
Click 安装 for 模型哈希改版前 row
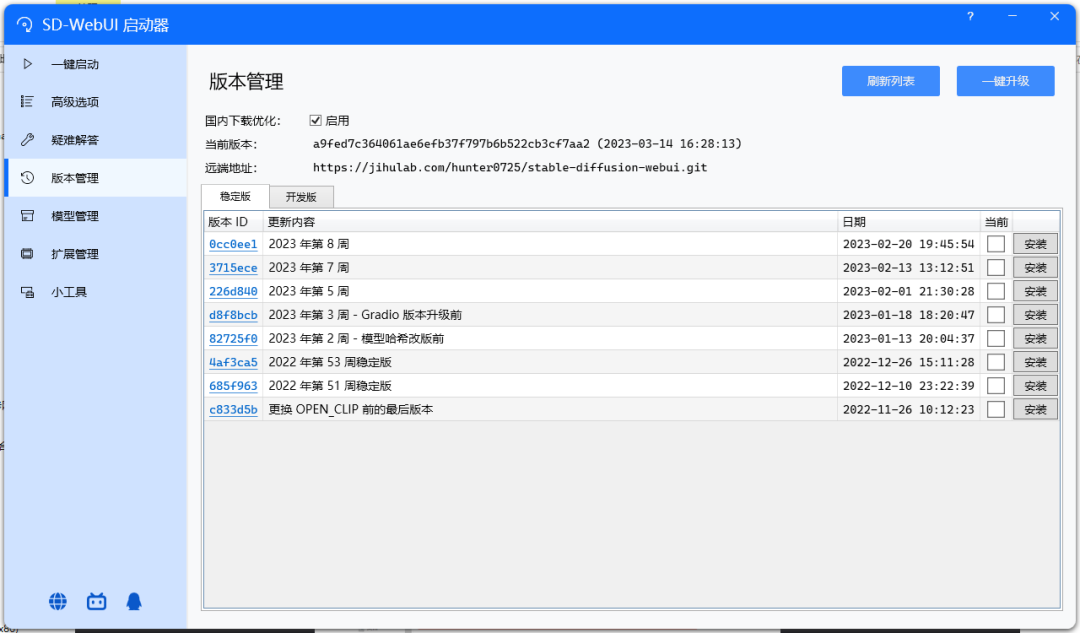[x=1035, y=338]
